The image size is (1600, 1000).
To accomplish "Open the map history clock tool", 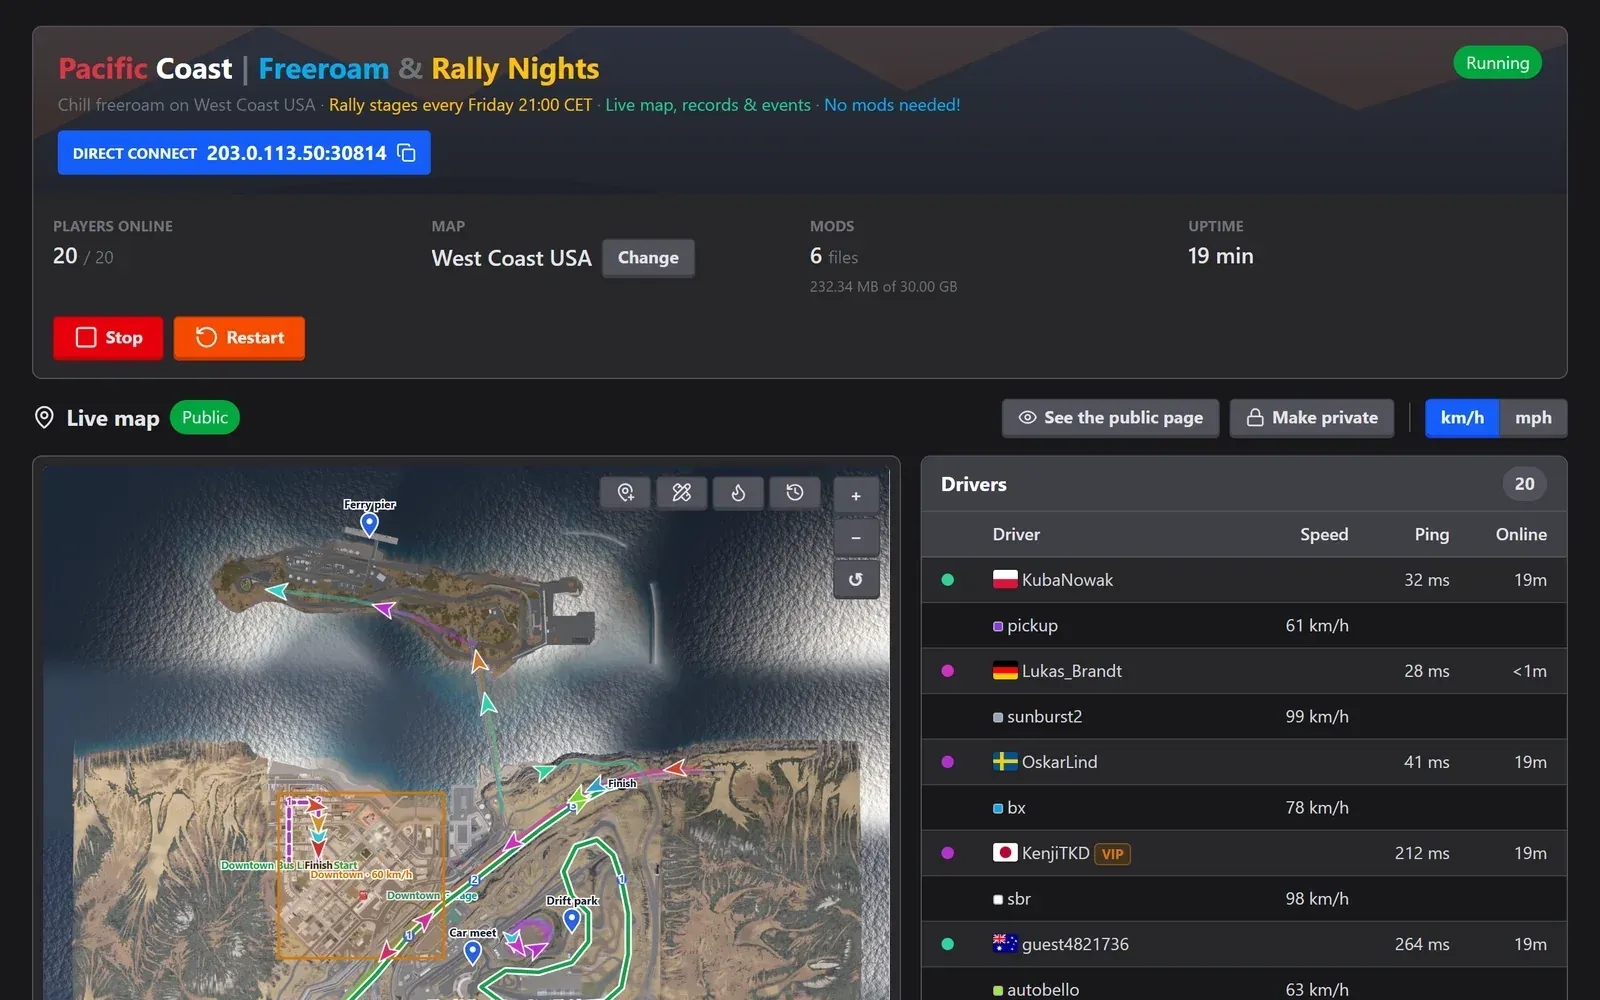I will tap(795, 493).
